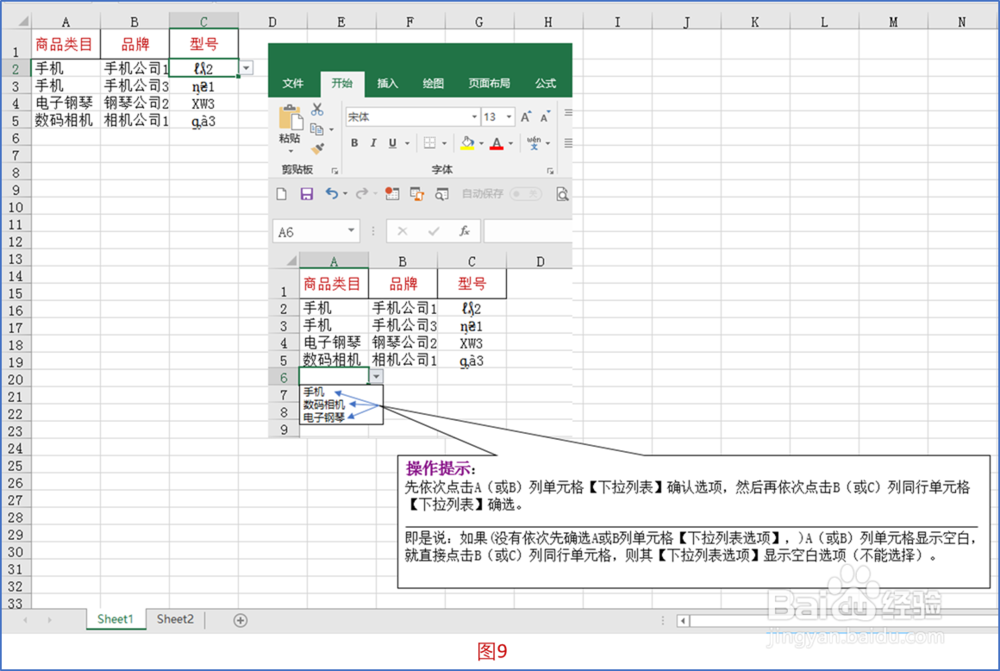Toggle Underline formatting

392,143
